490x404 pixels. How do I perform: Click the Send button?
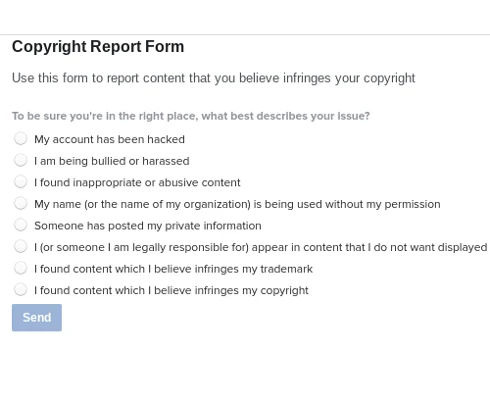[37, 317]
